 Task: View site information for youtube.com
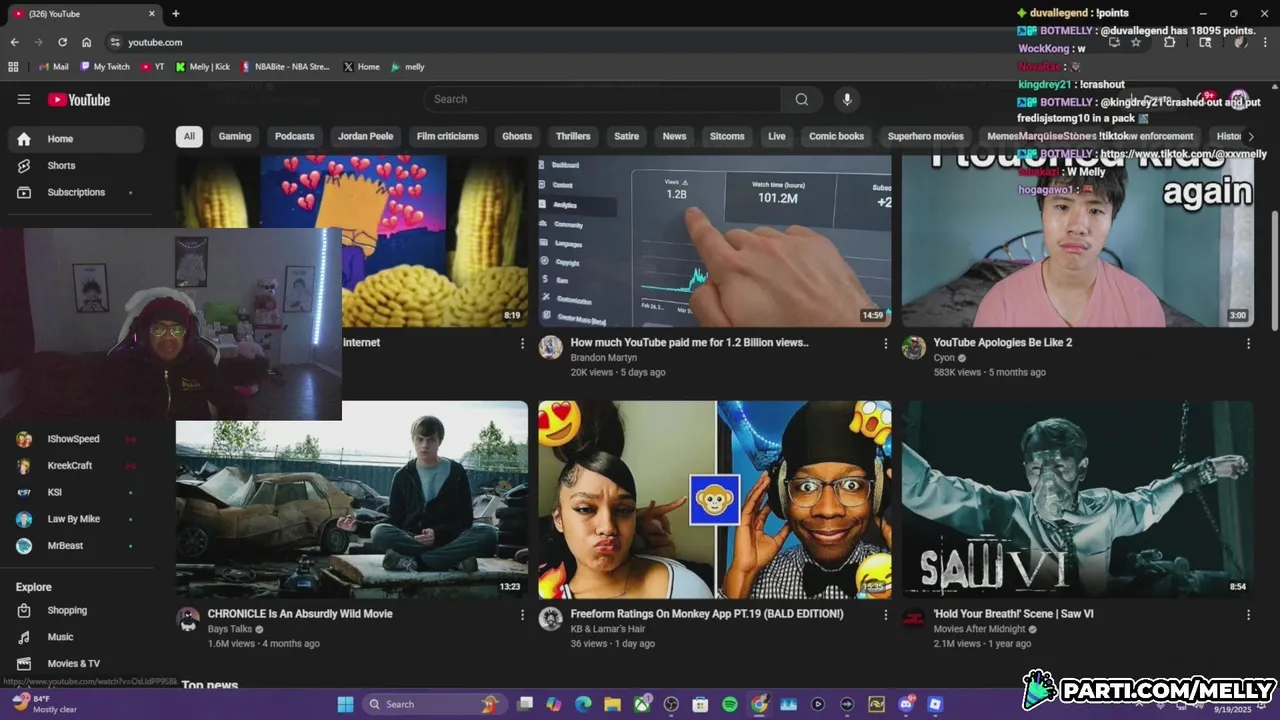[x=115, y=42]
